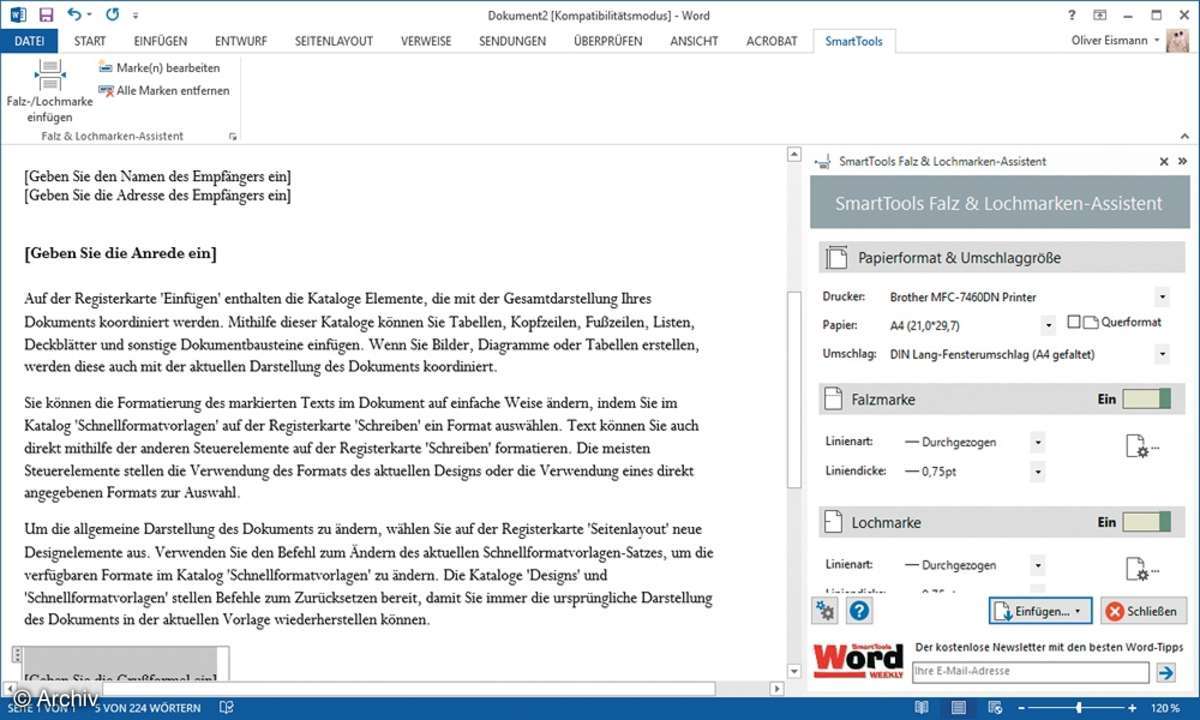Click the Ihre E-Mail-Adresse input field
1200x720 pixels.
click(1030, 672)
